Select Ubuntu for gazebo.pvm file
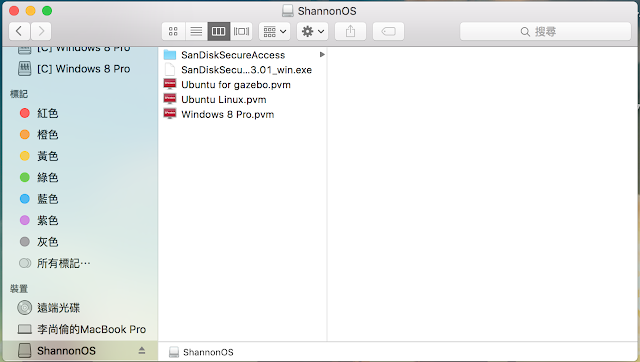The height and width of the screenshot is (362, 640). 236,84
